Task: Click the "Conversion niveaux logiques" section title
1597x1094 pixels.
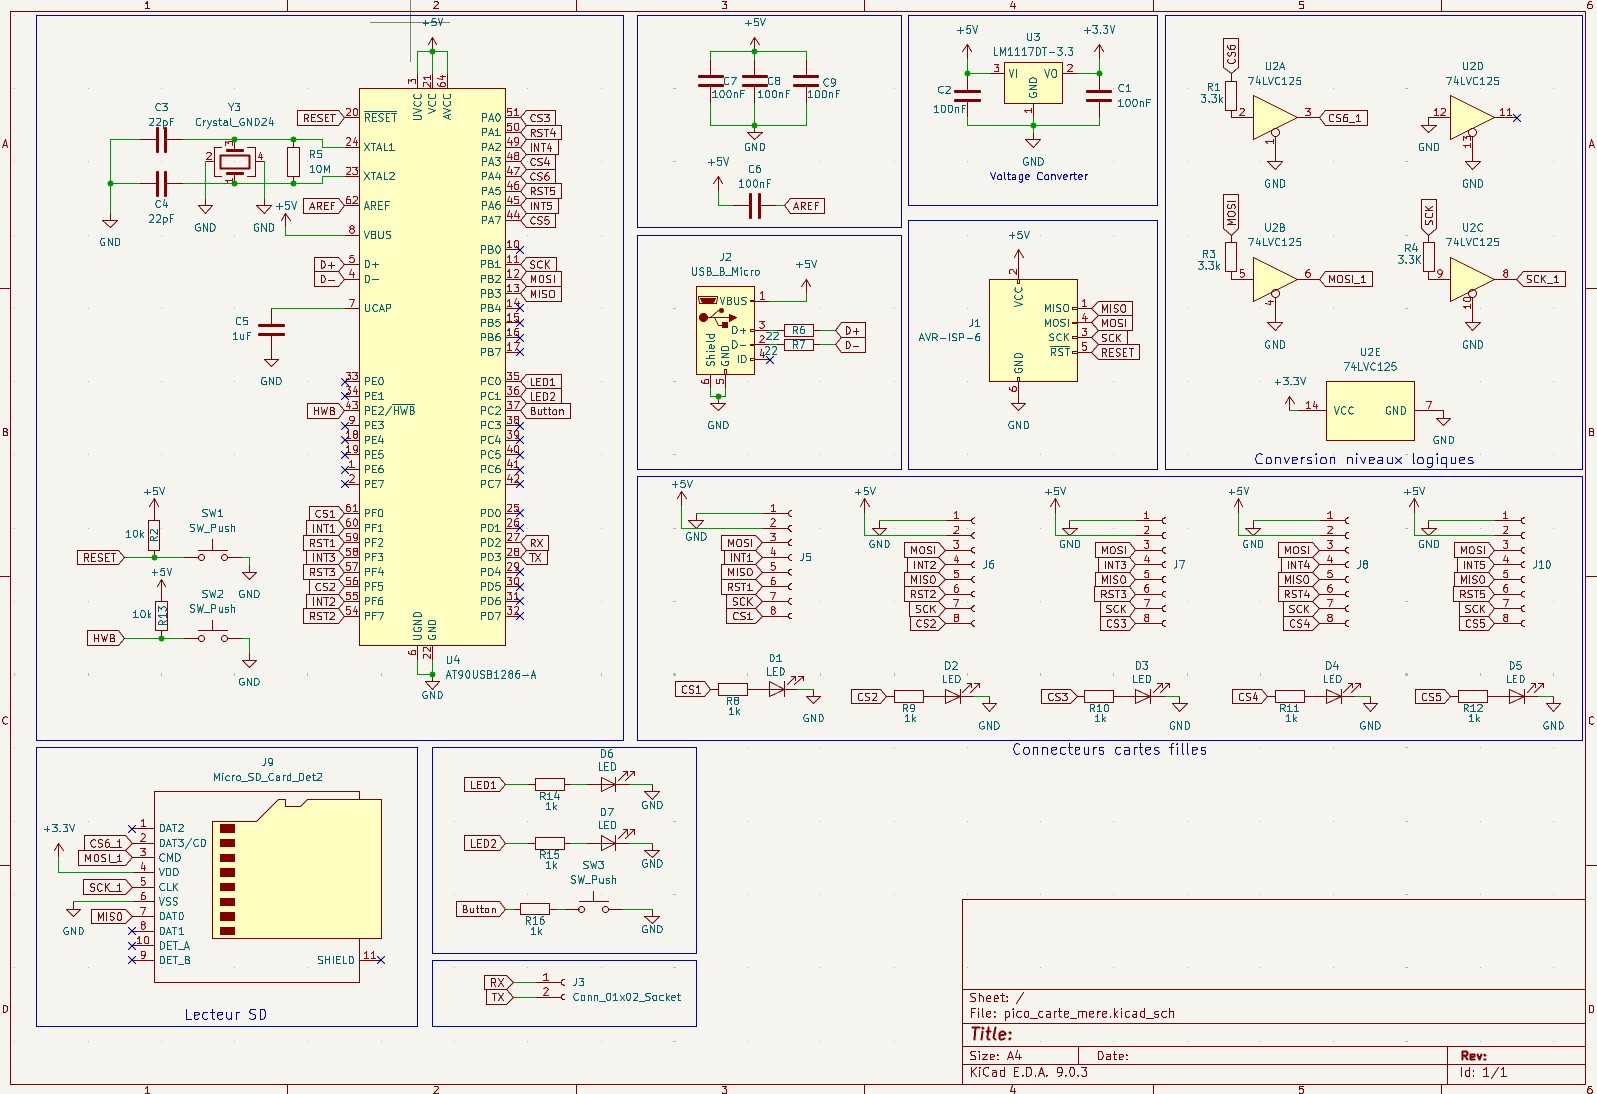Action: point(1364,459)
